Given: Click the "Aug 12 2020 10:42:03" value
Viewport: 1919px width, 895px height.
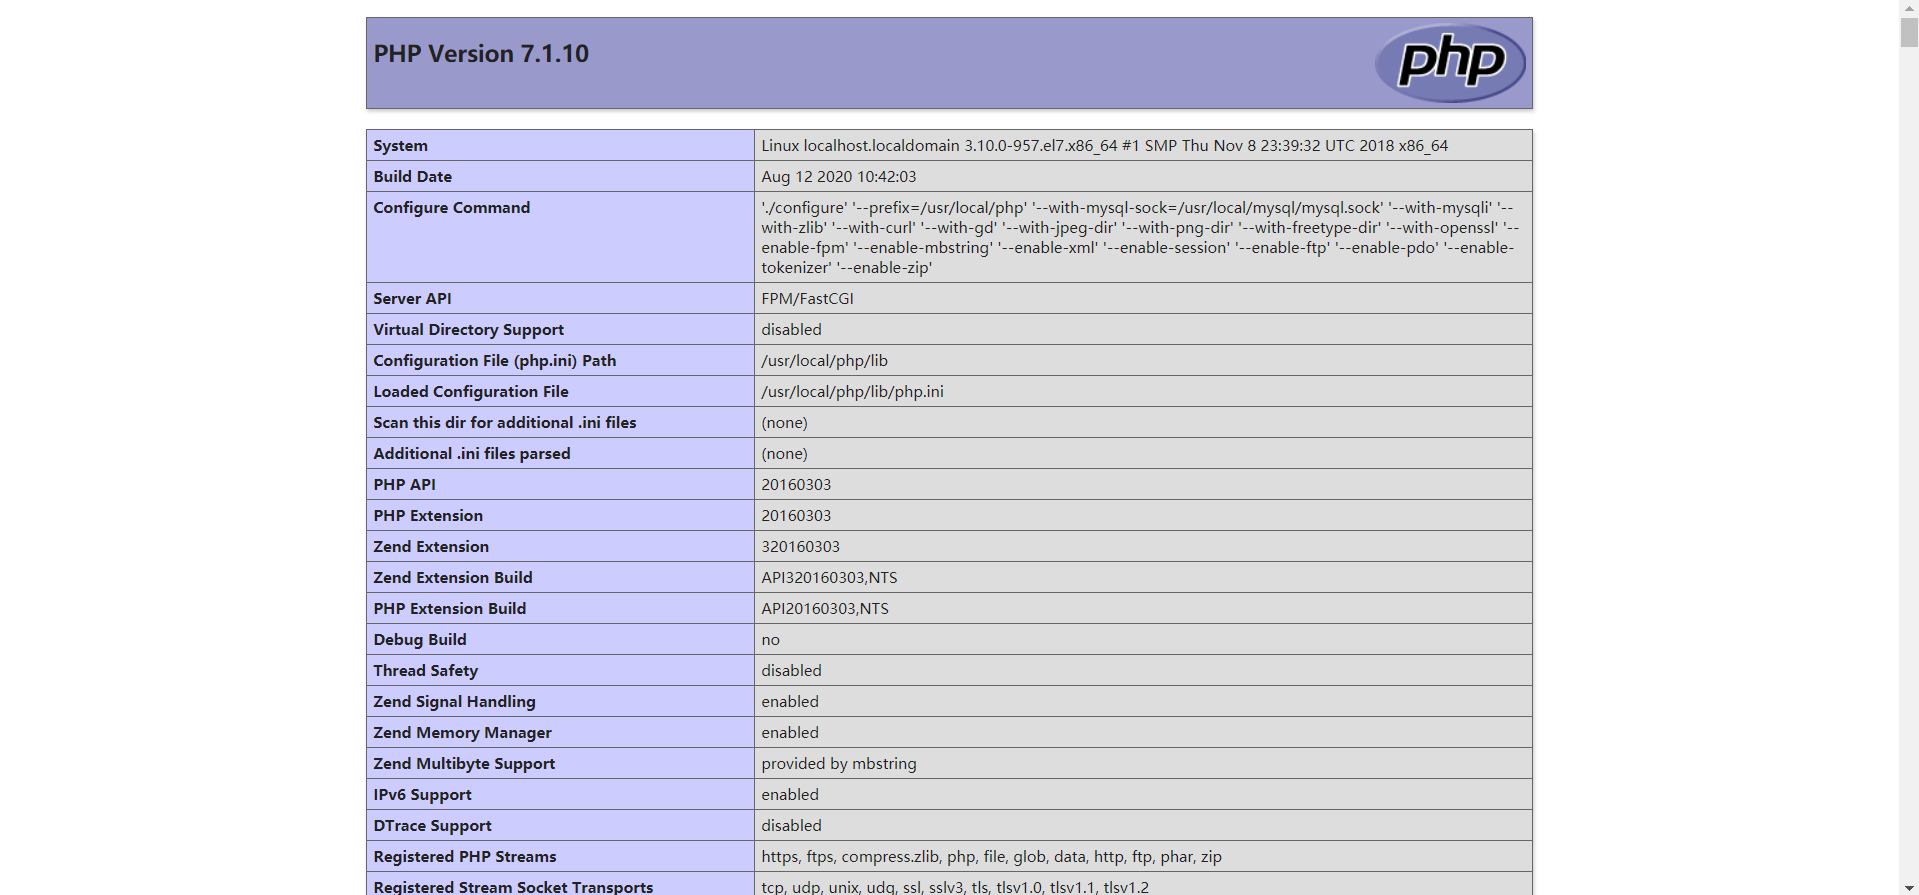Looking at the screenshot, I should (x=838, y=177).
